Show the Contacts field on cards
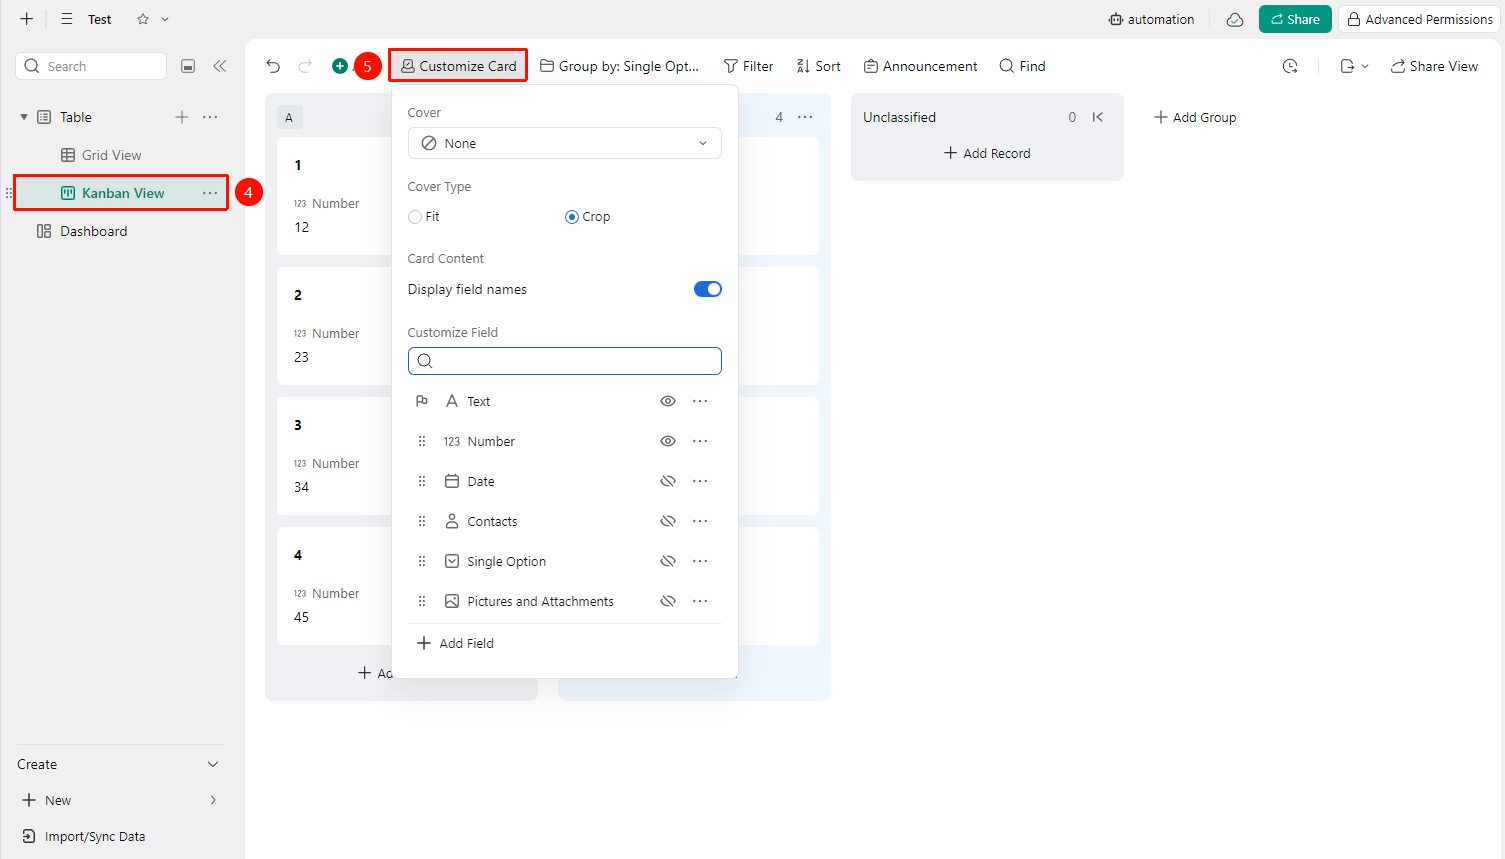 [x=668, y=521]
